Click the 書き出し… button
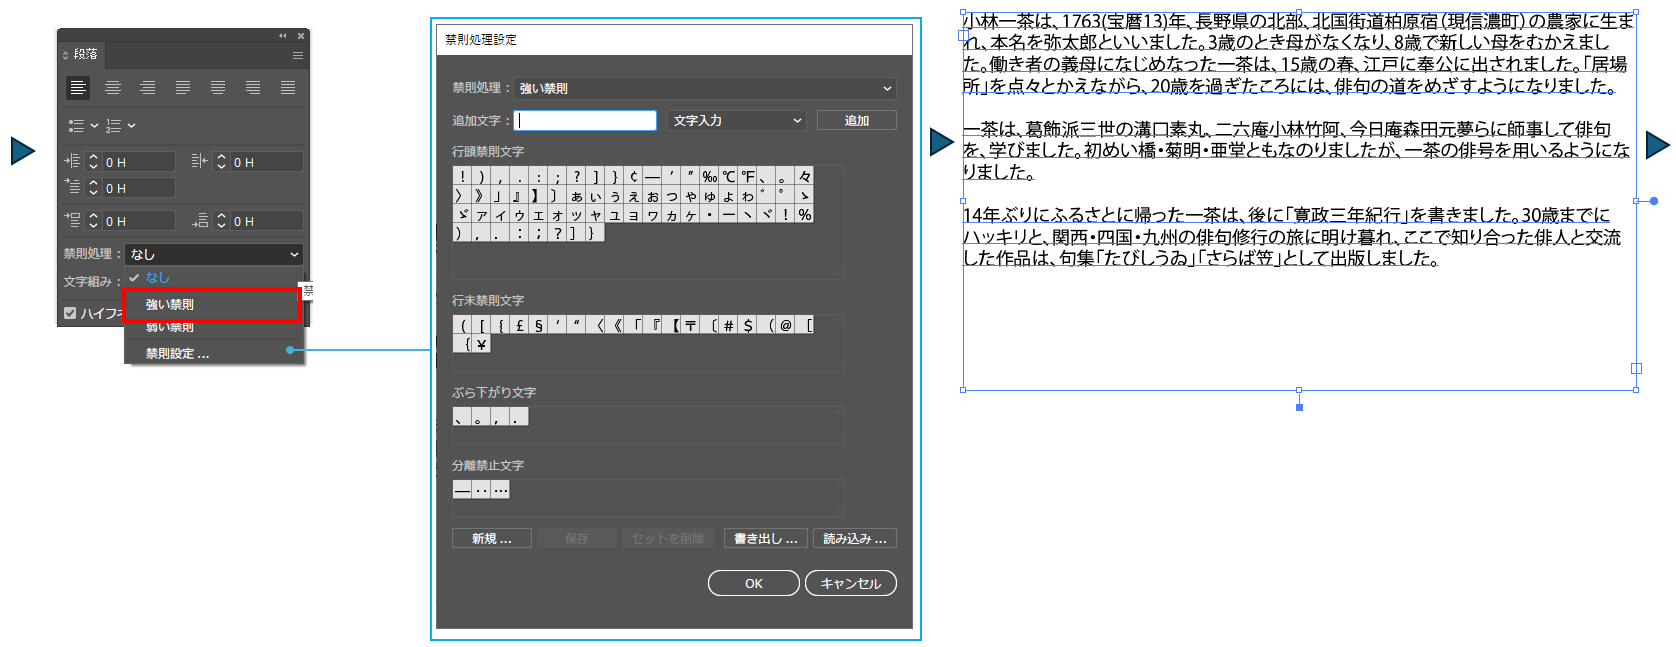The width and height of the screenshot is (1676, 647). [x=766, y=538]
